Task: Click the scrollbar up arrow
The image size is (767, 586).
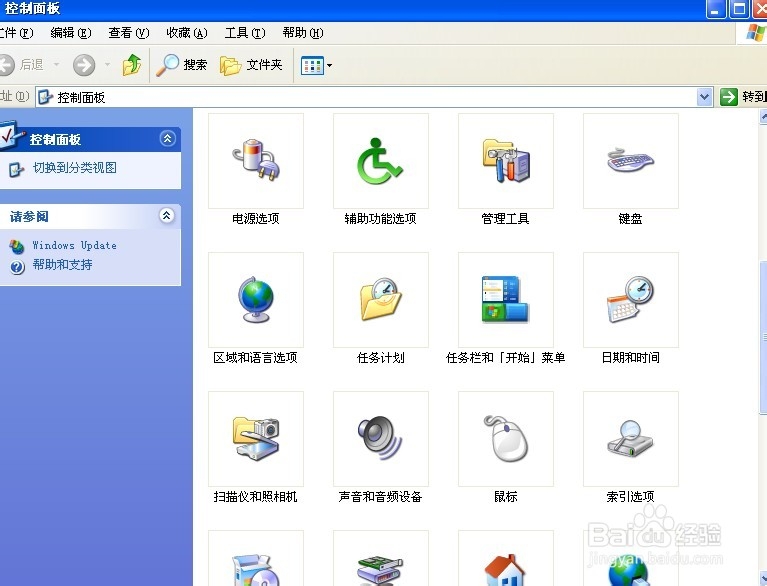Action: (x=763, y=116)
